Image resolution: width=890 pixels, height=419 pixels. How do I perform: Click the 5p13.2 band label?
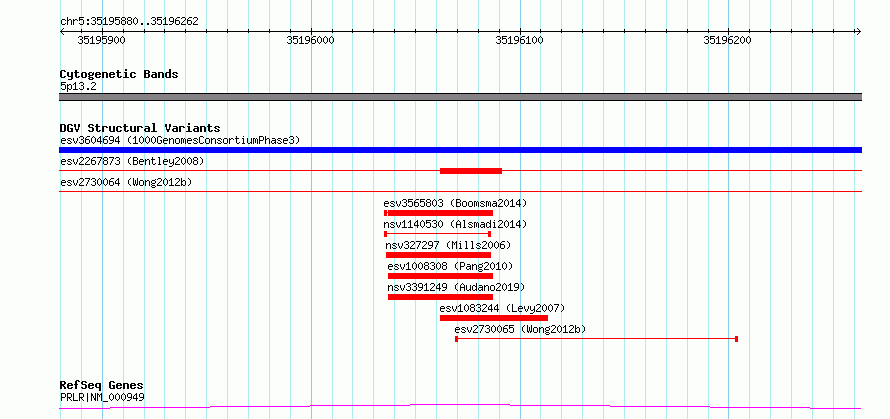pos(77,86)
